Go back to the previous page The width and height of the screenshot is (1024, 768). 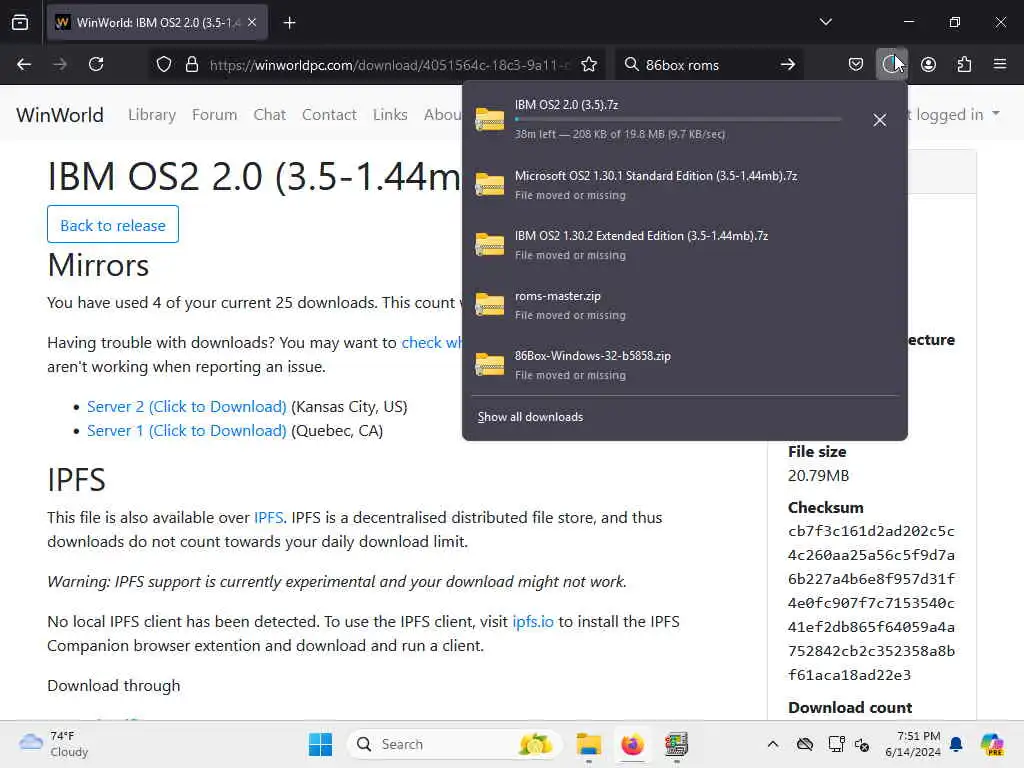click(24, 64)
